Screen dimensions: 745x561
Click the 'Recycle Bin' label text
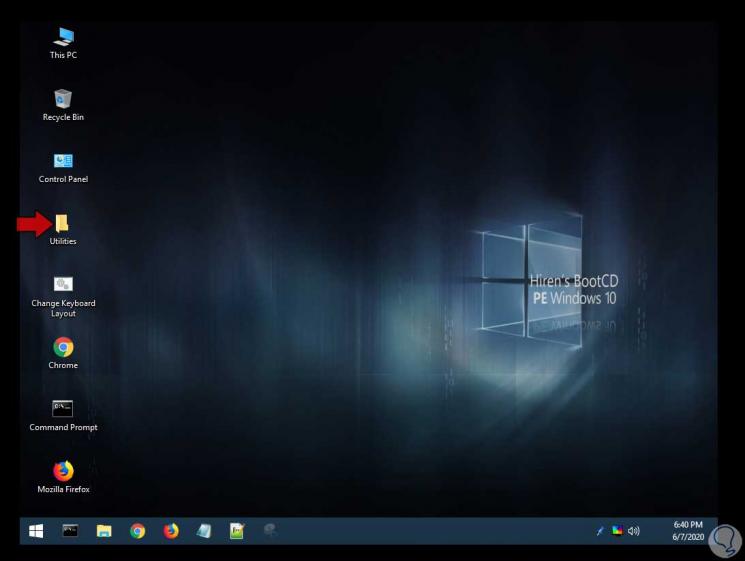[x=63, y=117]
